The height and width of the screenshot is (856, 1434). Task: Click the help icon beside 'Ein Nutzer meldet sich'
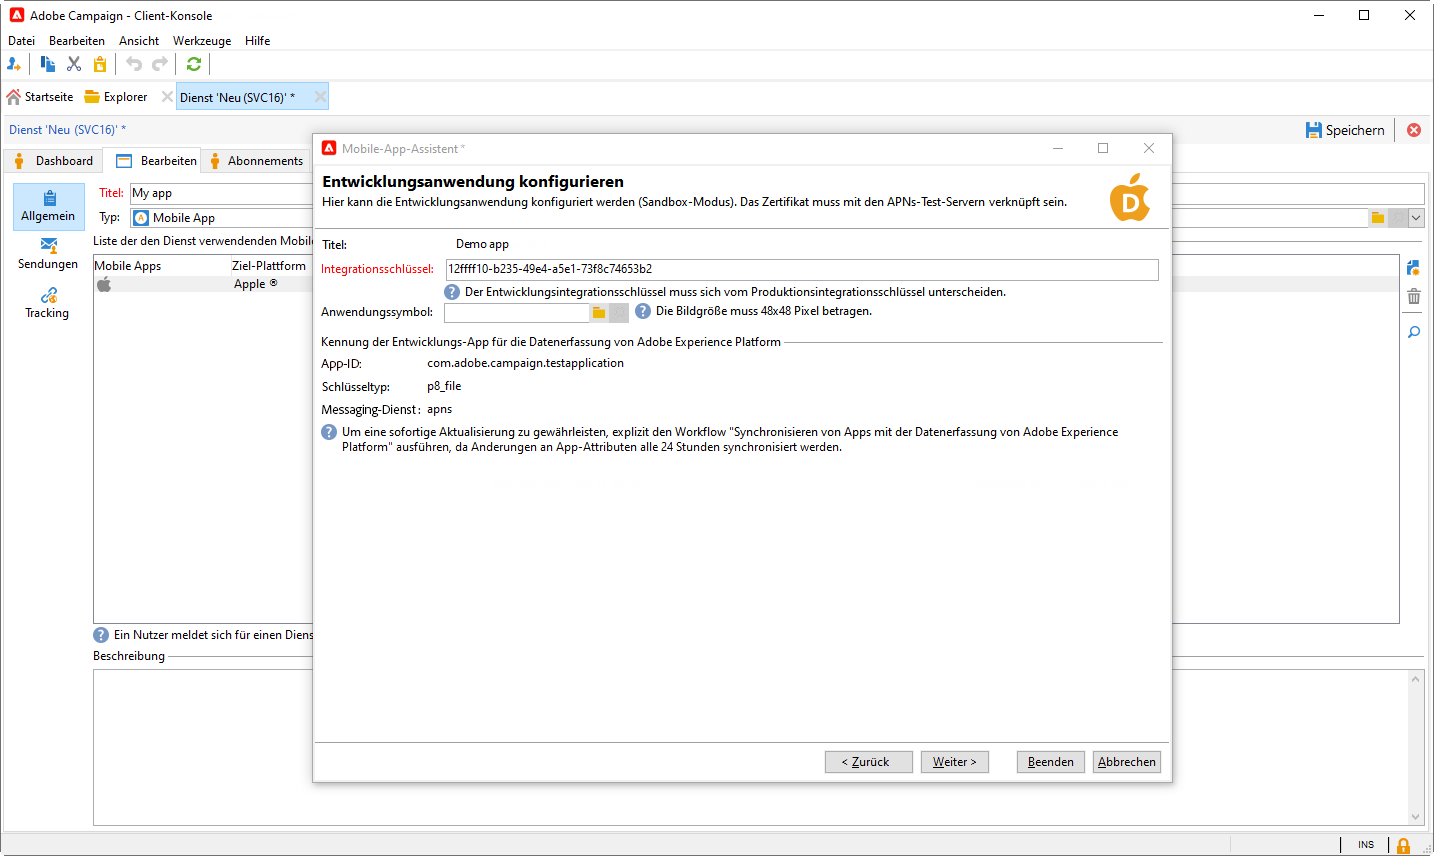pos(101,635)
